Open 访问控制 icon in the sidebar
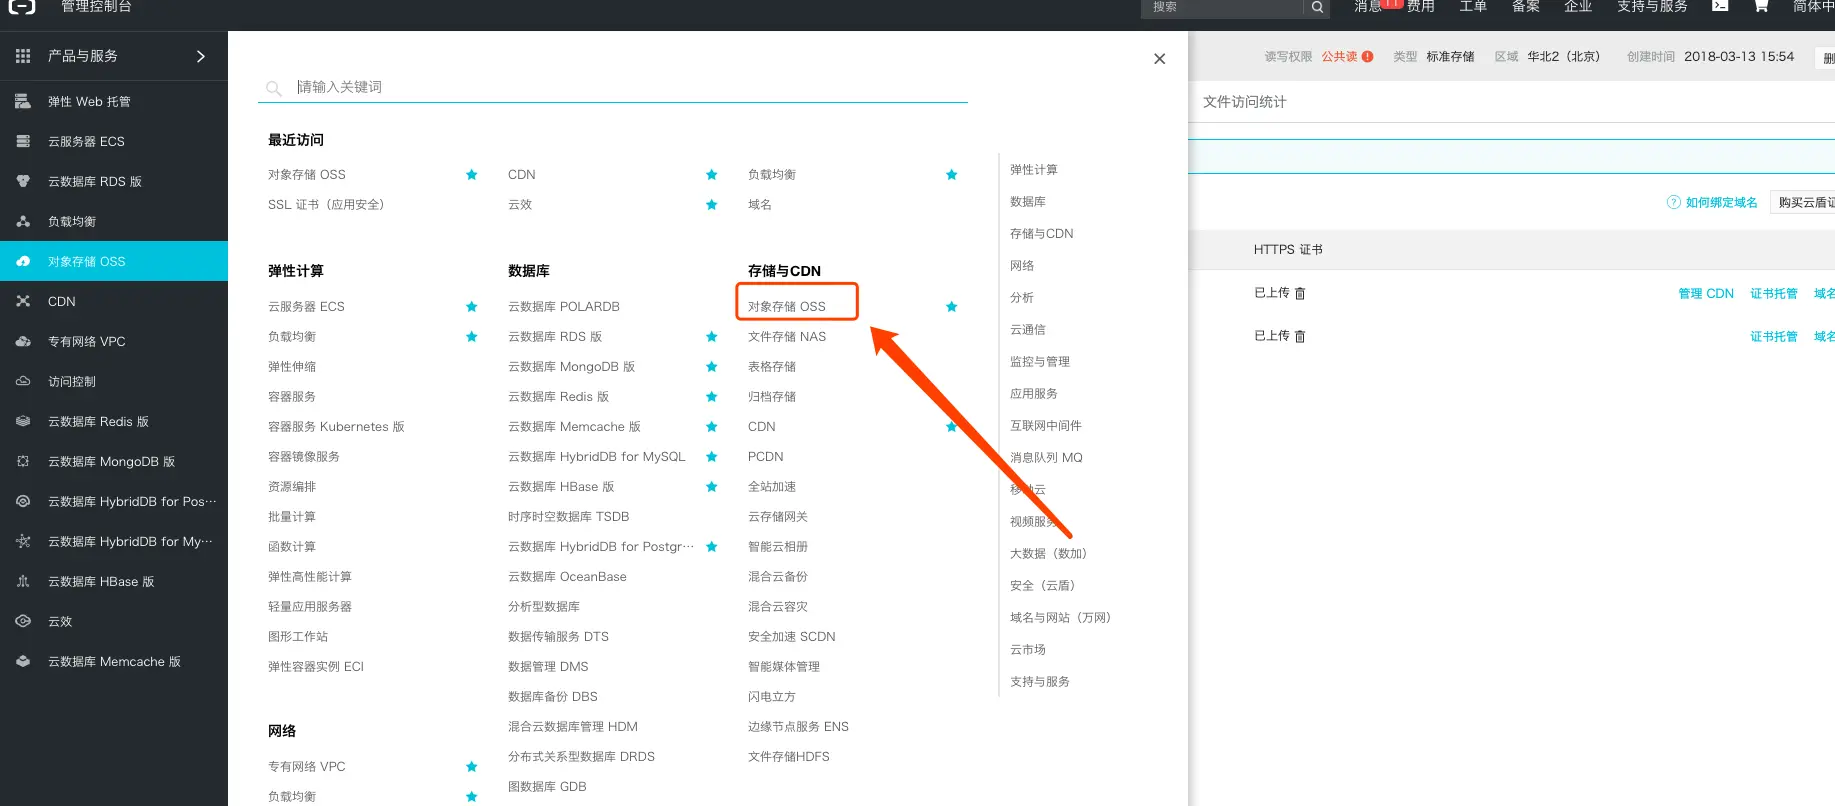This screenshot has width=1835, height=806. (23, 381)
